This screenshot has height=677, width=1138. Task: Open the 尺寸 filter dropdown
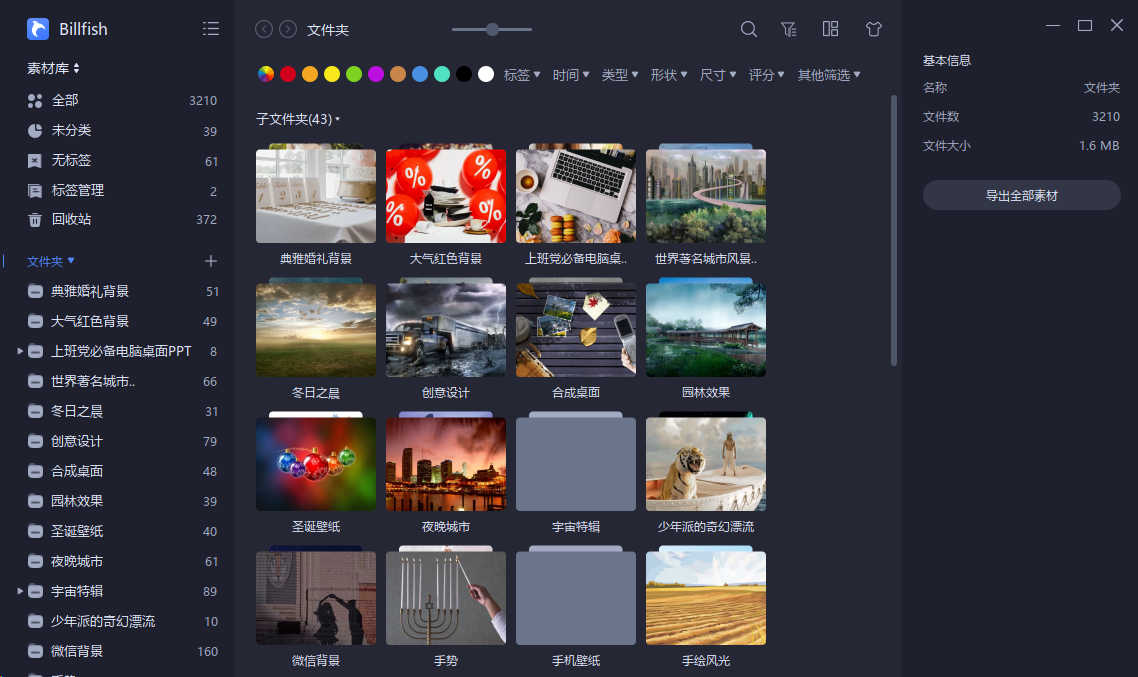coord(718,75)
